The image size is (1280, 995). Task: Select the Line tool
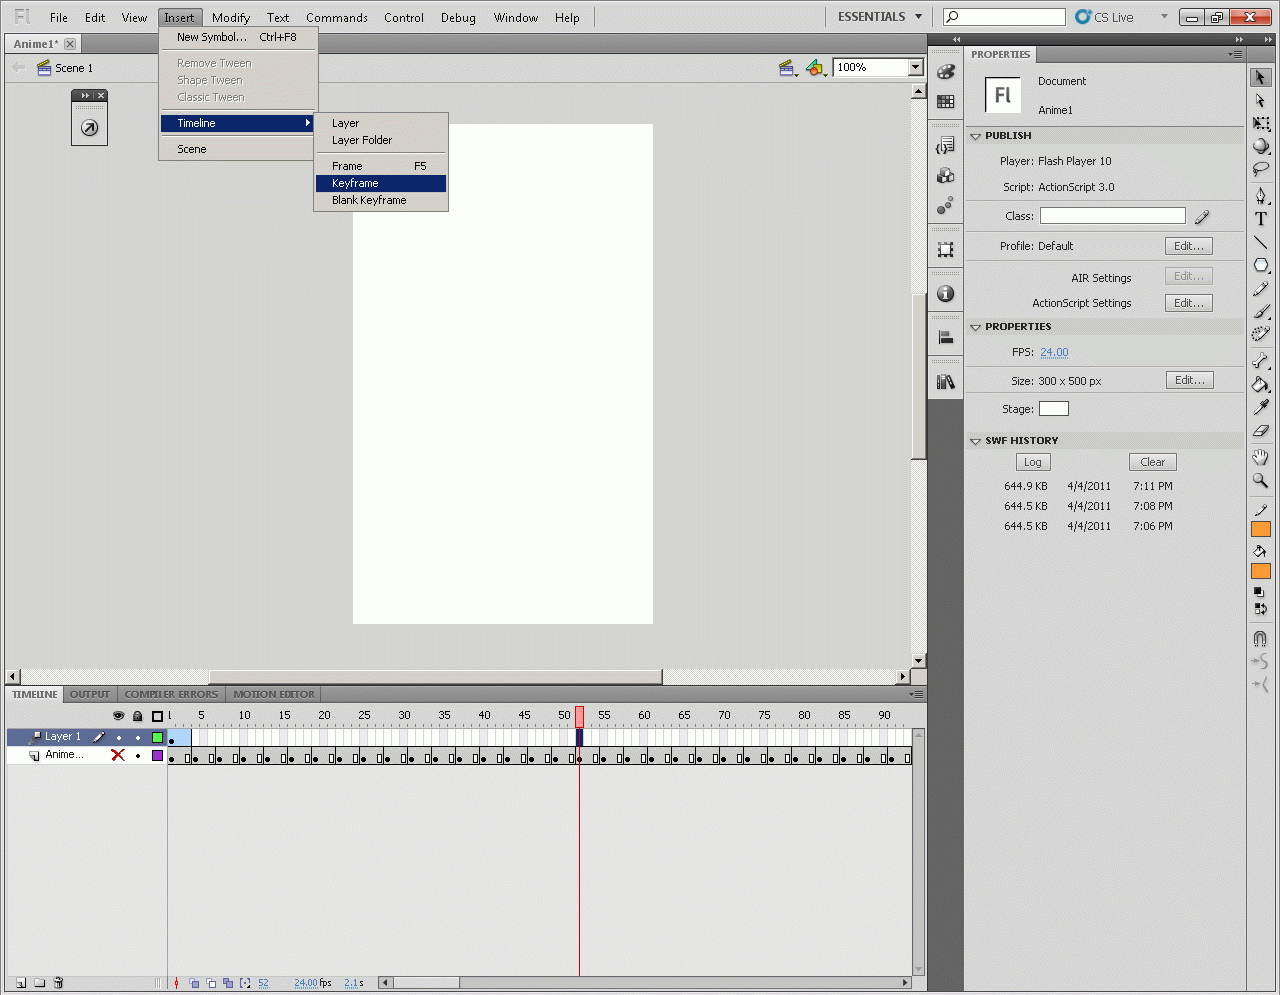[1260, 242]
